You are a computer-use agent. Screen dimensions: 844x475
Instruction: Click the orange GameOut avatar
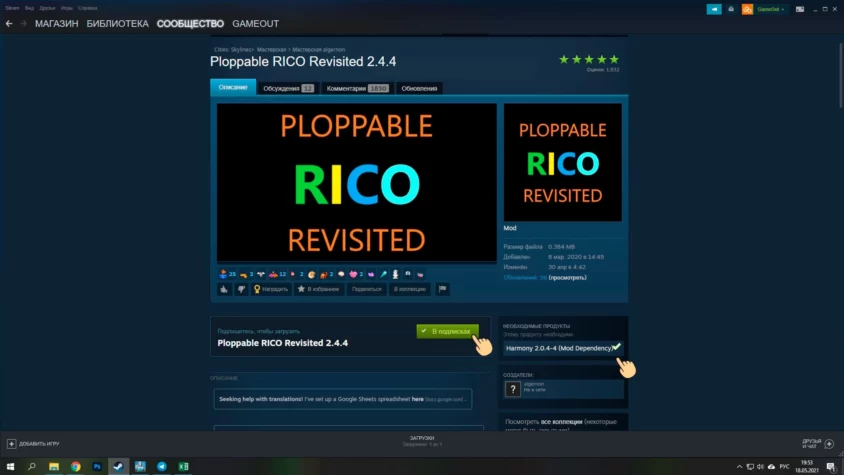click(747, 9)
